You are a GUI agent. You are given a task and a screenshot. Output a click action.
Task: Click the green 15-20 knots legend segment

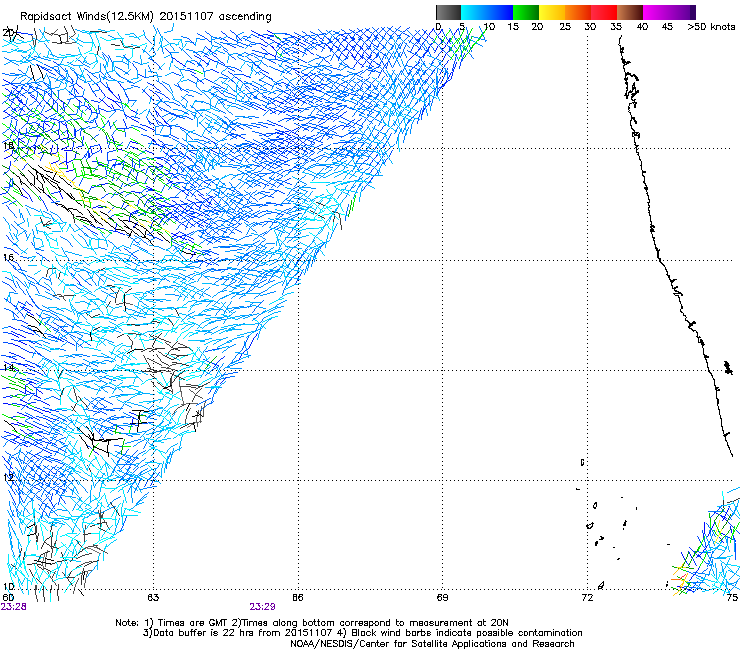pos(526,12)
